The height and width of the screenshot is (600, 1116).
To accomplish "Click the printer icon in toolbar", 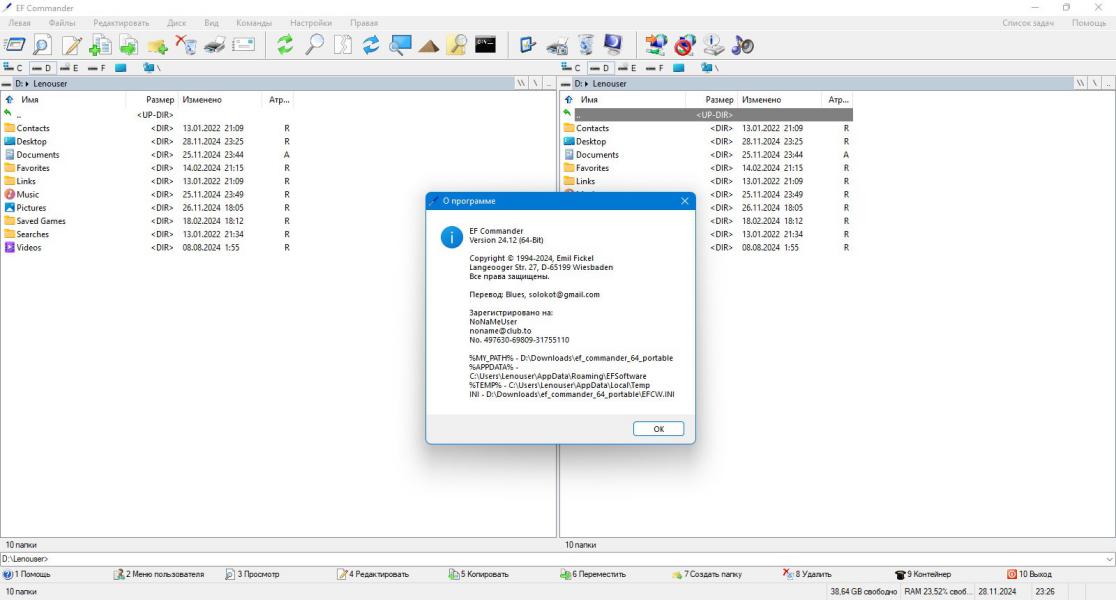I will tap(214, 46).
